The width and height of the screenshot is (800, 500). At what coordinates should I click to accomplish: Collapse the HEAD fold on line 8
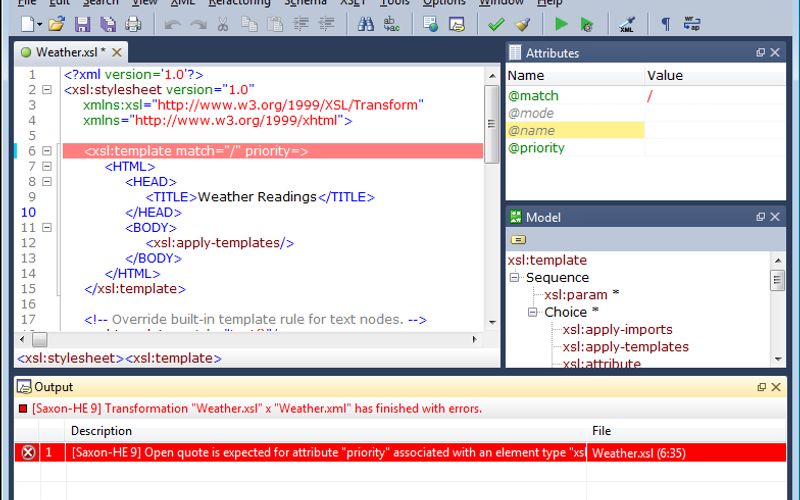(46, 182)
